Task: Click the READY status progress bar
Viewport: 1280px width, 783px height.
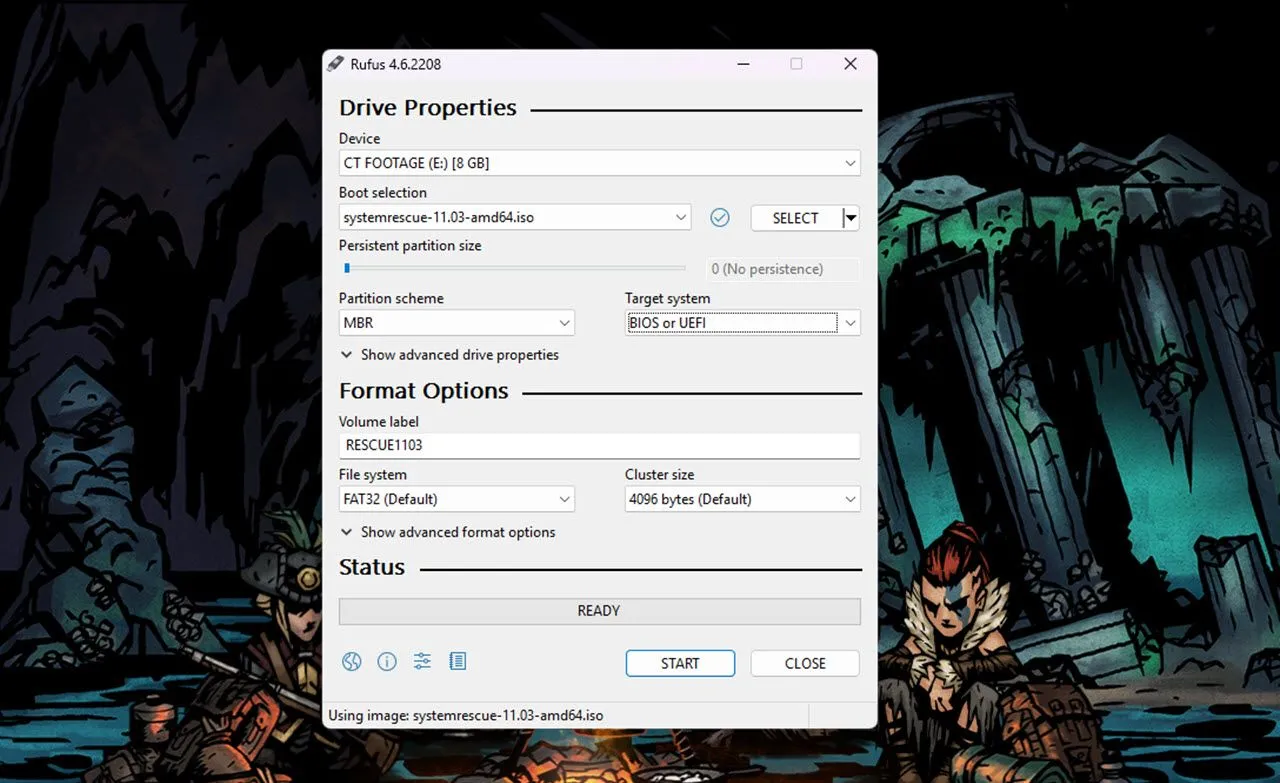Action: tap(599, 611)
